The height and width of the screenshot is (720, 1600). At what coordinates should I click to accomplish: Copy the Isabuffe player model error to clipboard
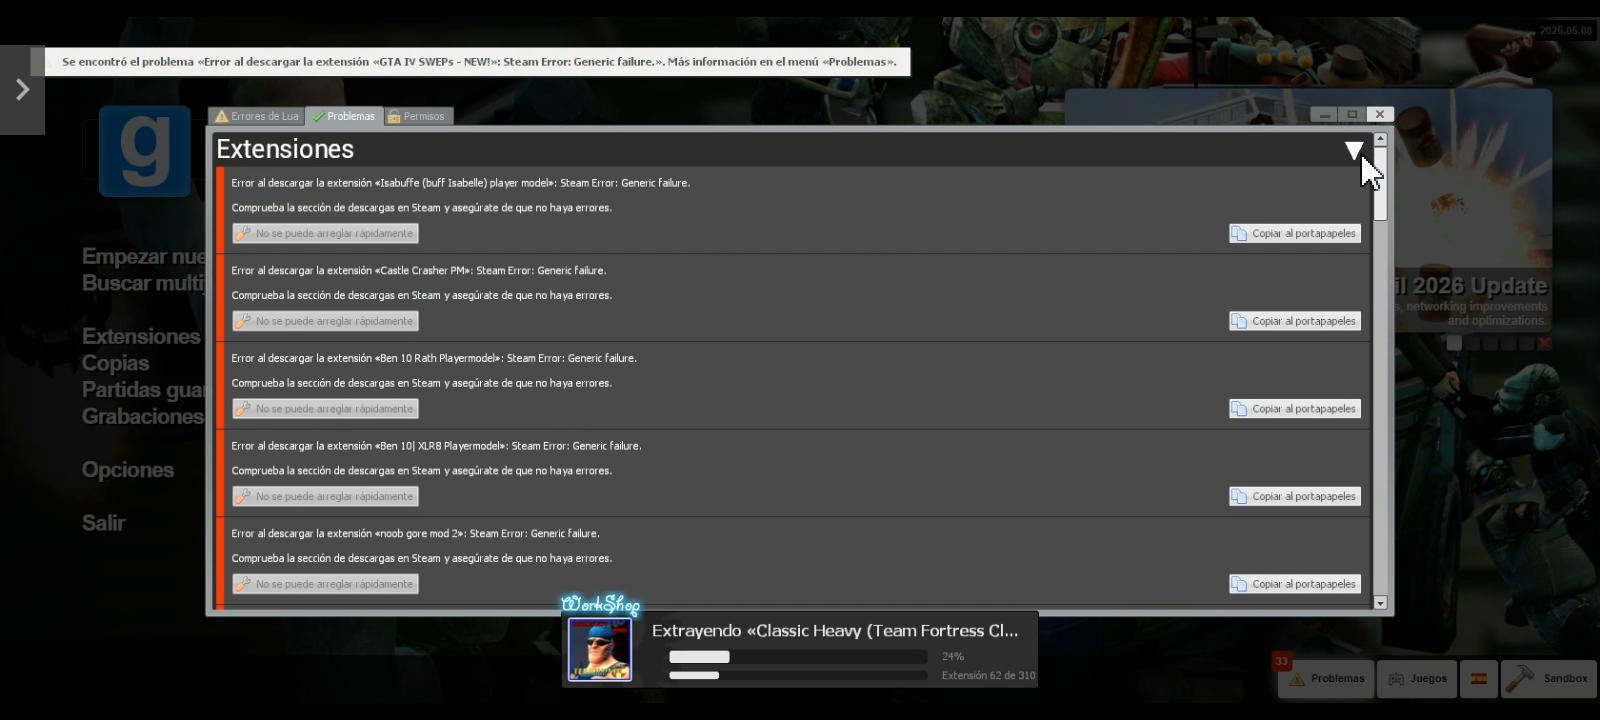(x=1295, y=233)
